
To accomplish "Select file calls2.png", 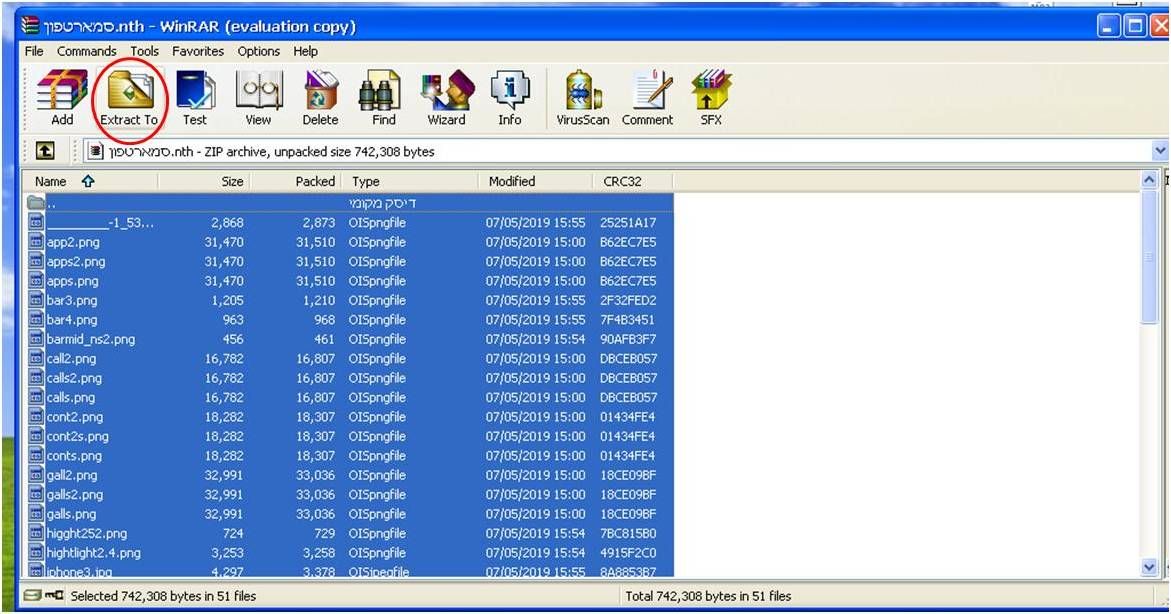I will 74,378.
